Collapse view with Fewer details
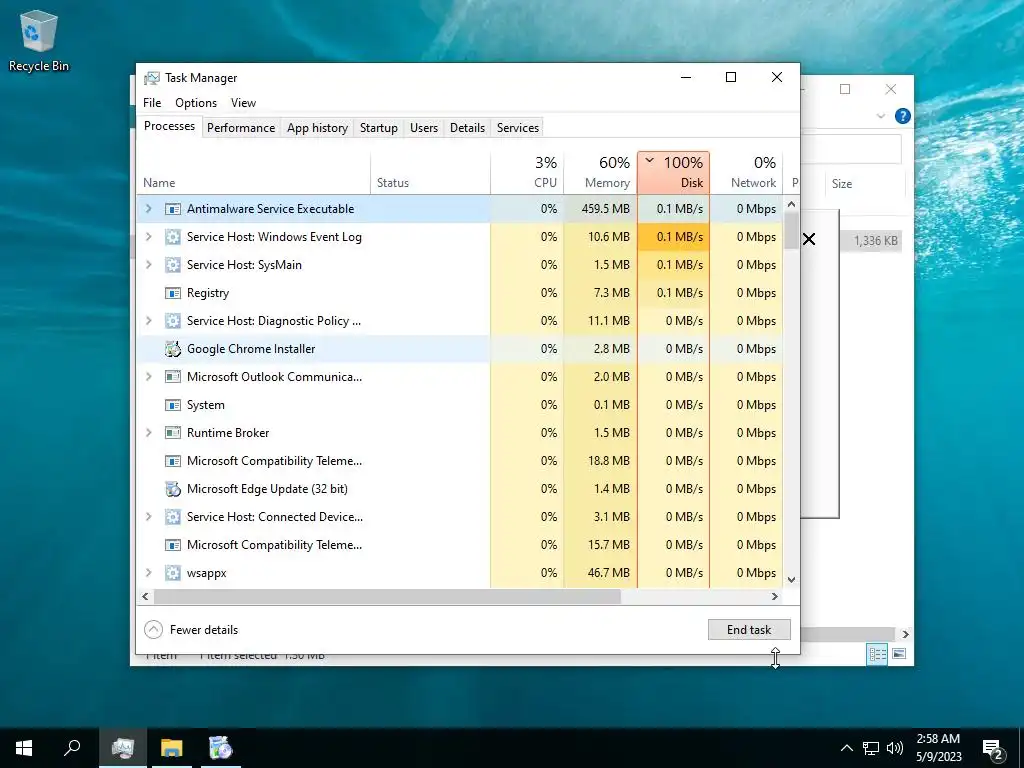 click(x=191, y=630)
